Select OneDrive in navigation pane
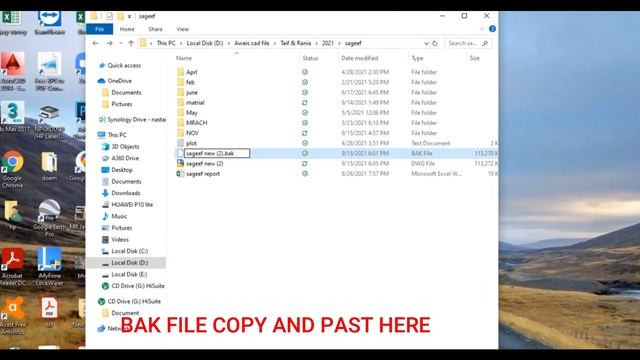The image size is (640, 360). click(x=119, y=81)
